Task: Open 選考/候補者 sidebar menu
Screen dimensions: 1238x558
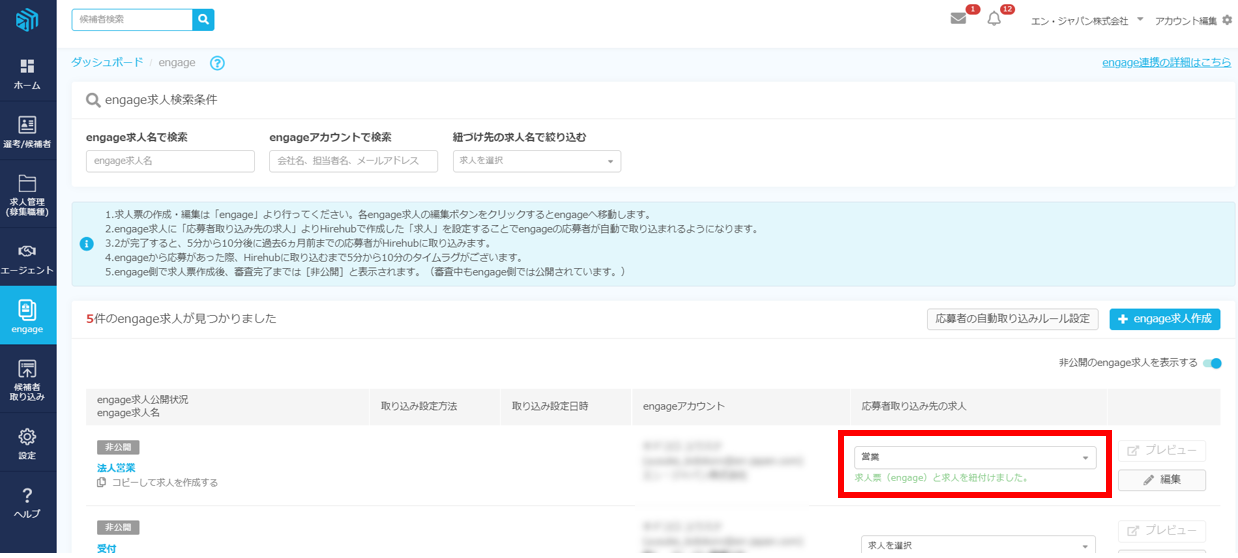Action: pyautogui.click(x=27, y=132)
